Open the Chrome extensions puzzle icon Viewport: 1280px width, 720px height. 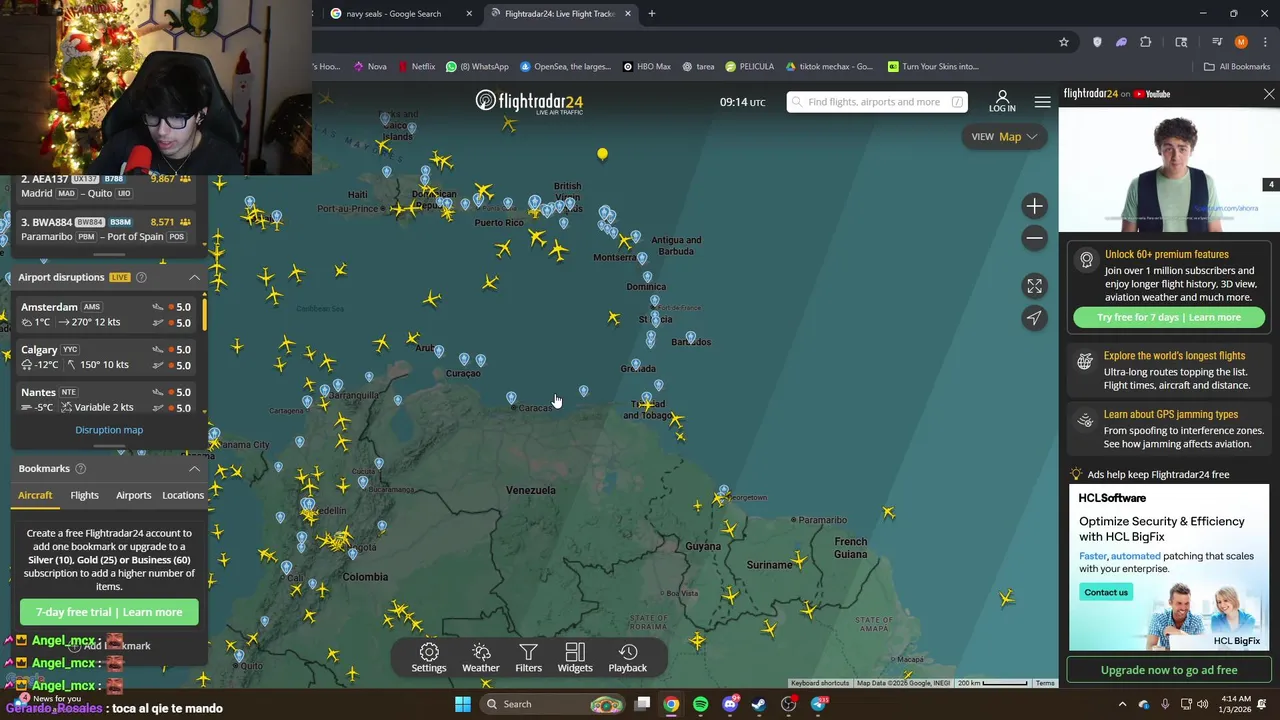[1146, 42]
